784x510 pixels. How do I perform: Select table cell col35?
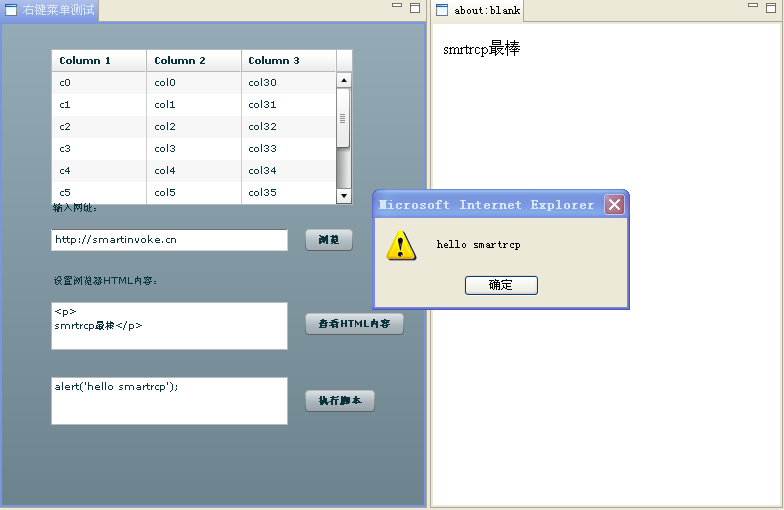288,192
